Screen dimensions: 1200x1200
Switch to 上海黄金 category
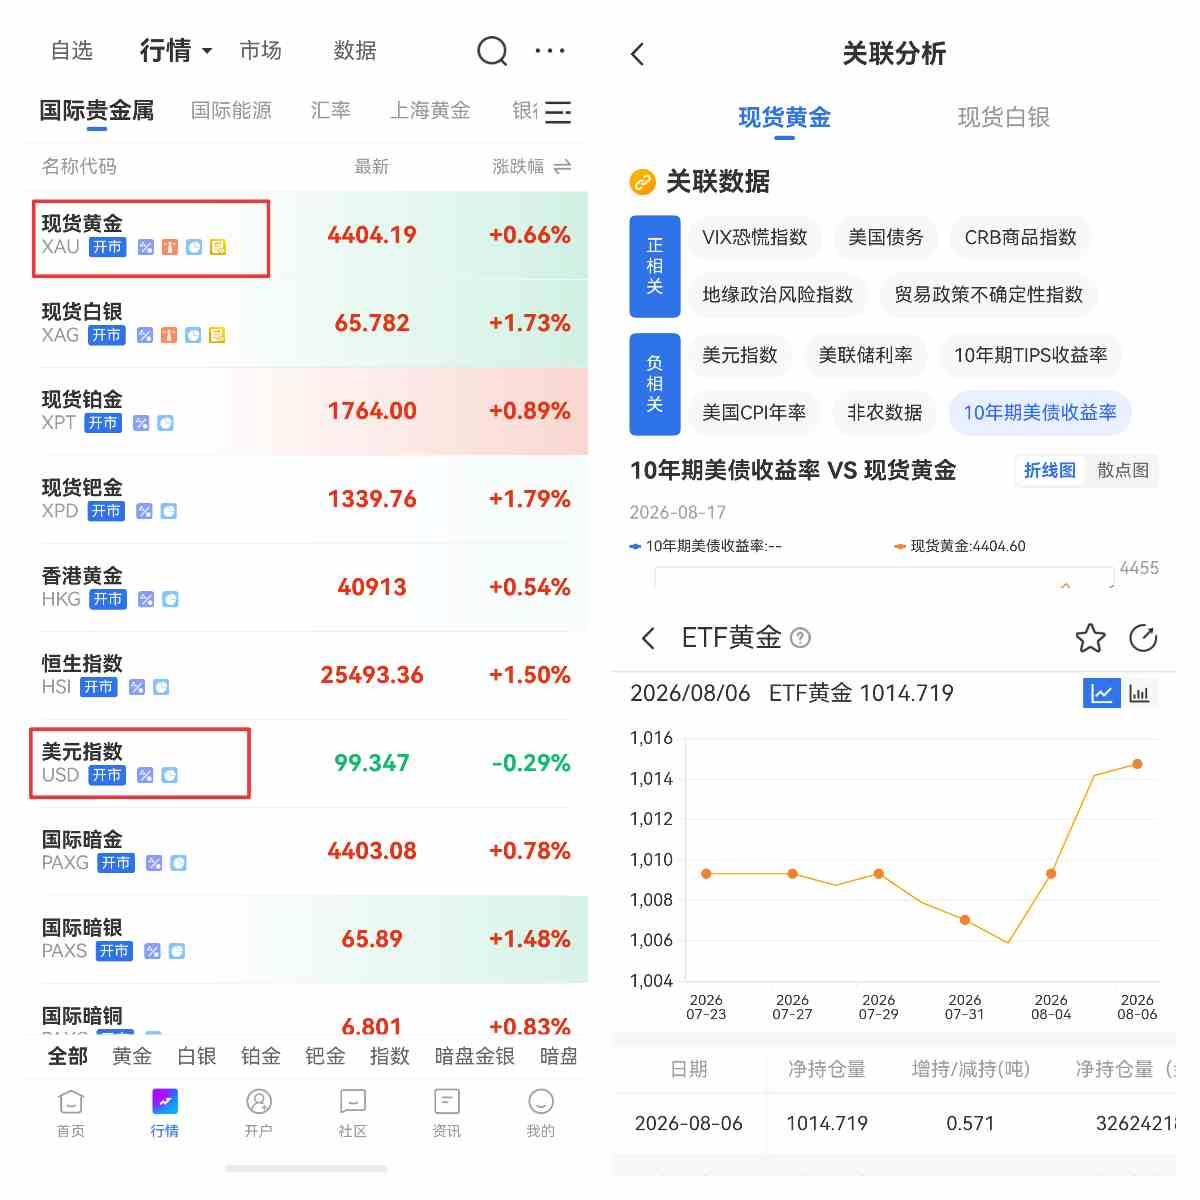click(x=430, y=110)
